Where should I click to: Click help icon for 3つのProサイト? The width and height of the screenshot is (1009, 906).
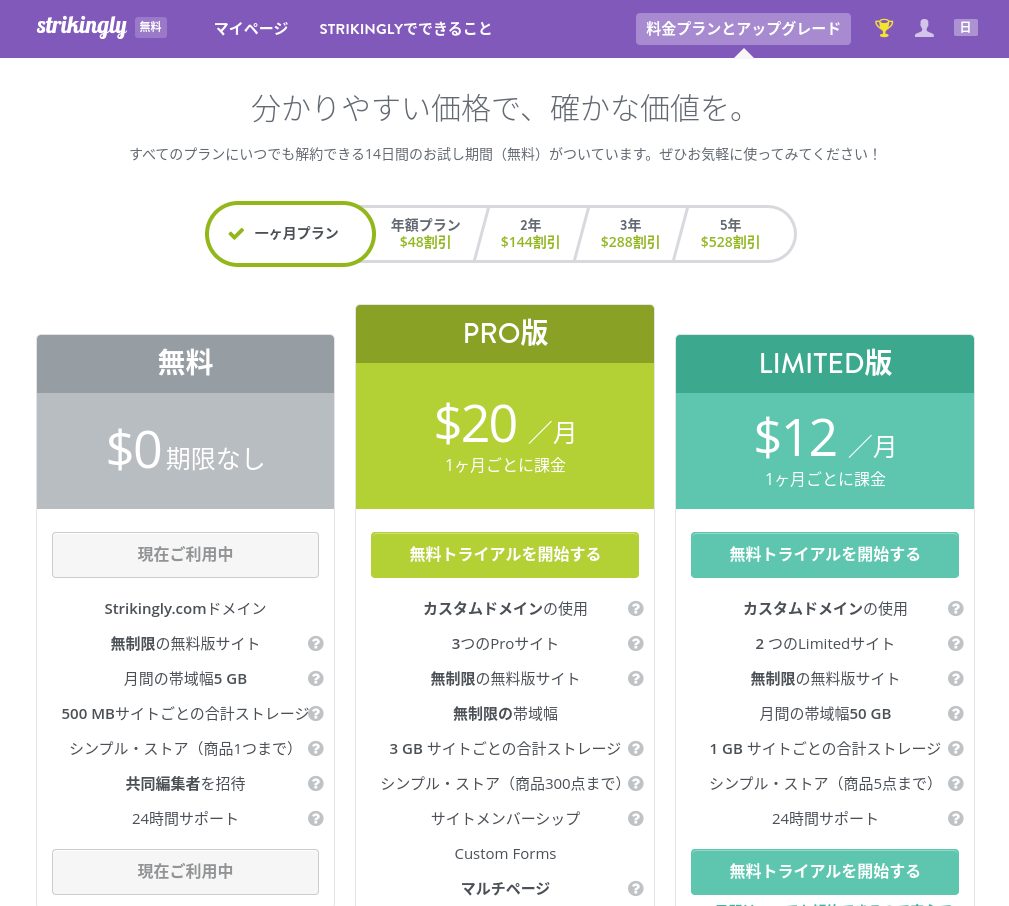(x=636, y=643)
